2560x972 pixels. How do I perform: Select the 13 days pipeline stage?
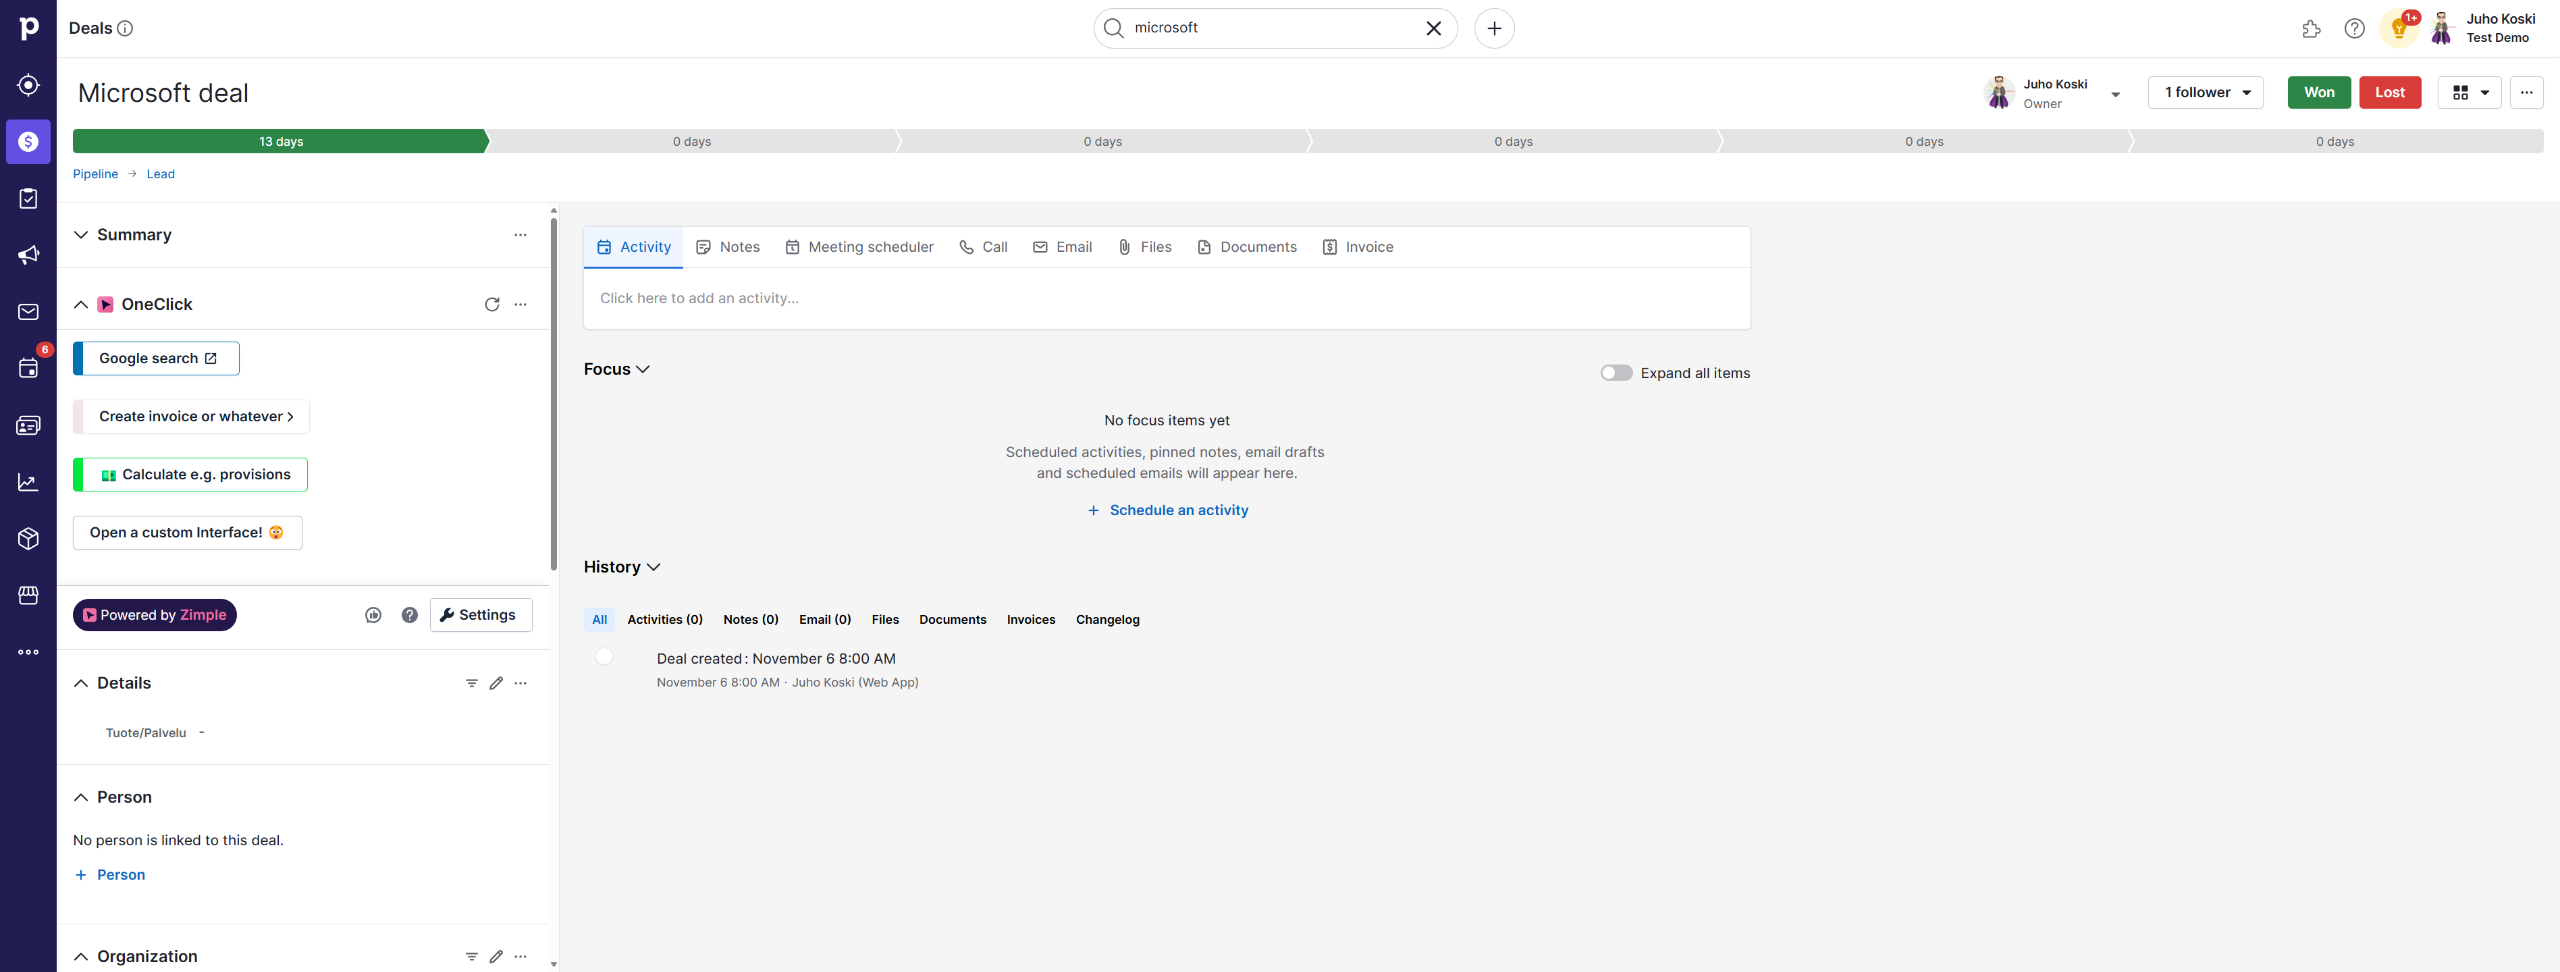click(x=281, y=141)
